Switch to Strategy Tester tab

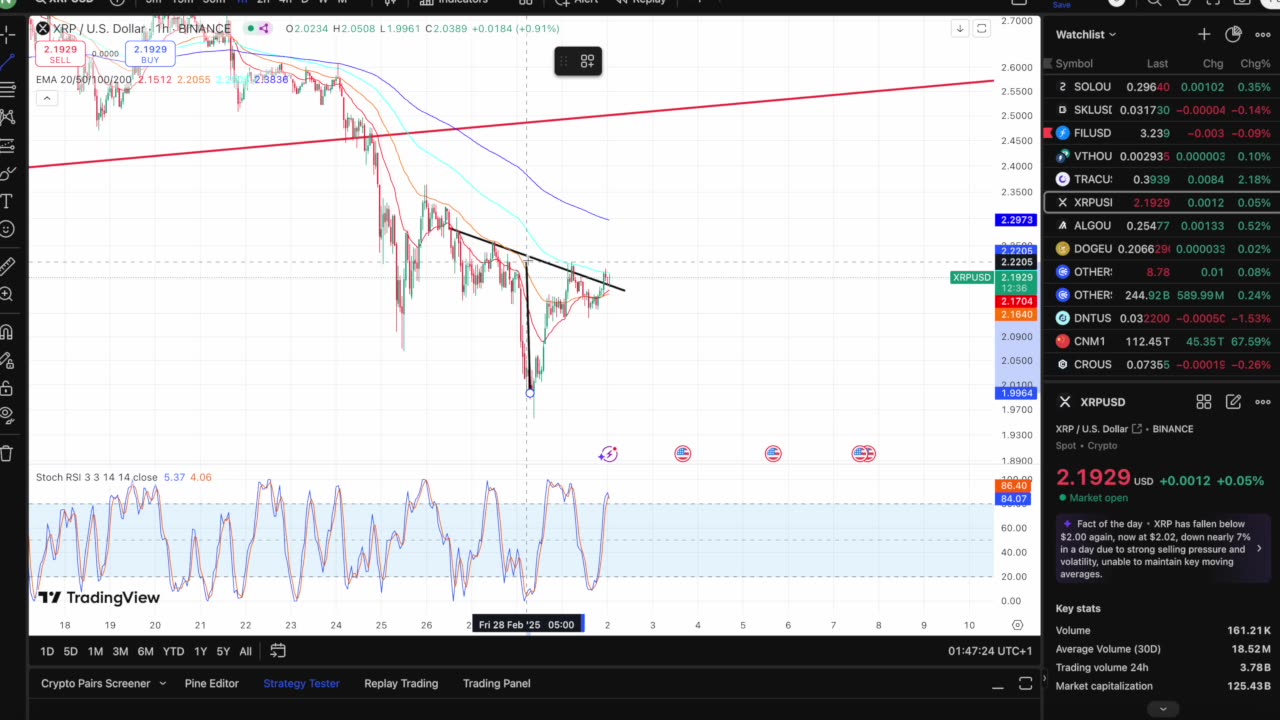(301, 684)
